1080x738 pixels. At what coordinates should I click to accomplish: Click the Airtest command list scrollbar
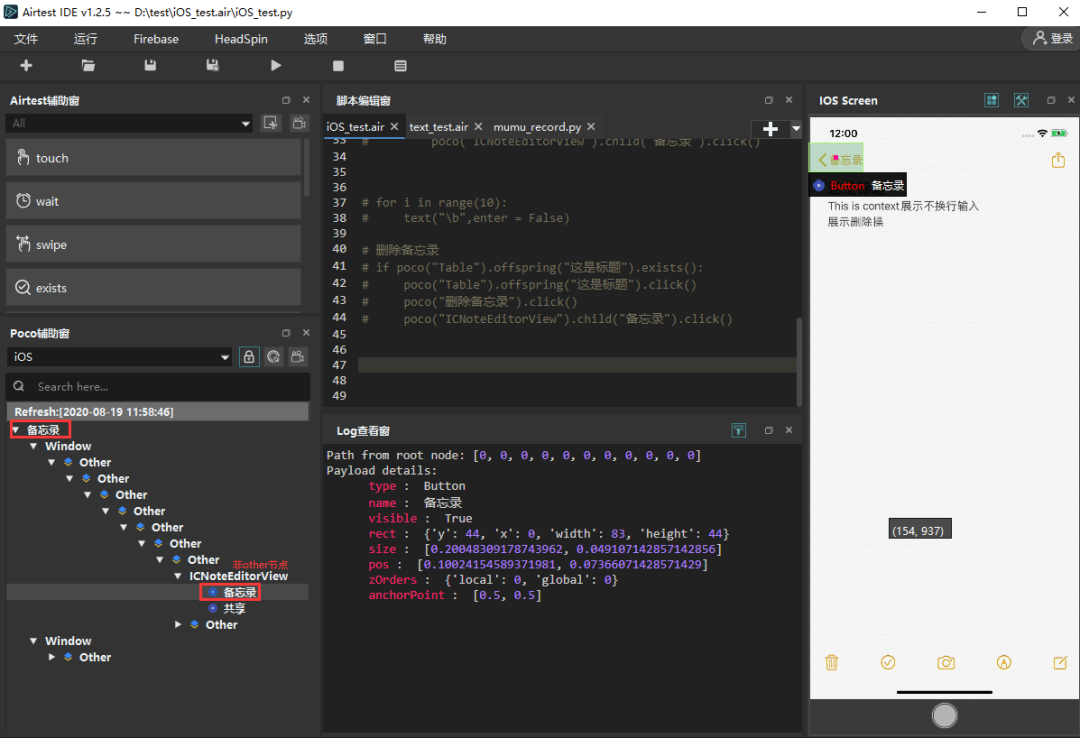(307, 165)
